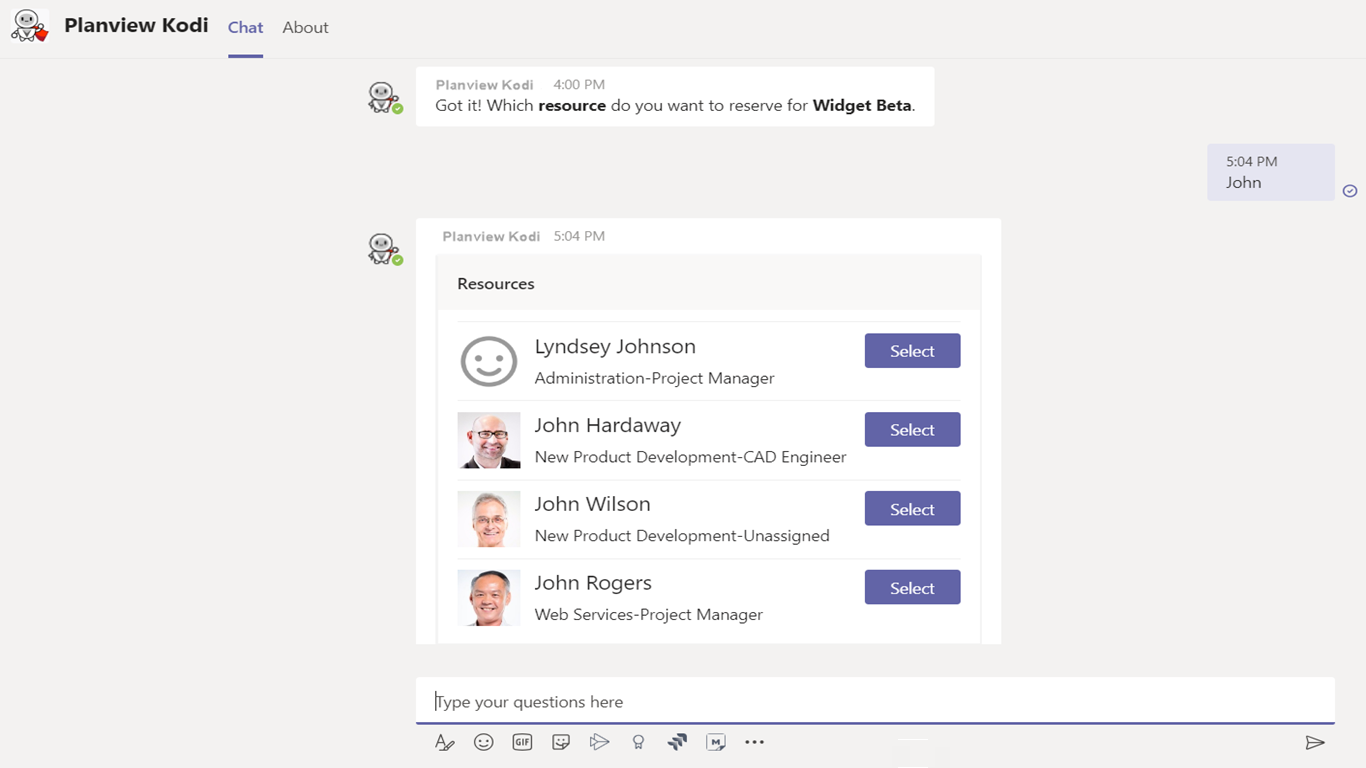Select John Rogers as the resource

pyautogui.click(x=912, y=588)
